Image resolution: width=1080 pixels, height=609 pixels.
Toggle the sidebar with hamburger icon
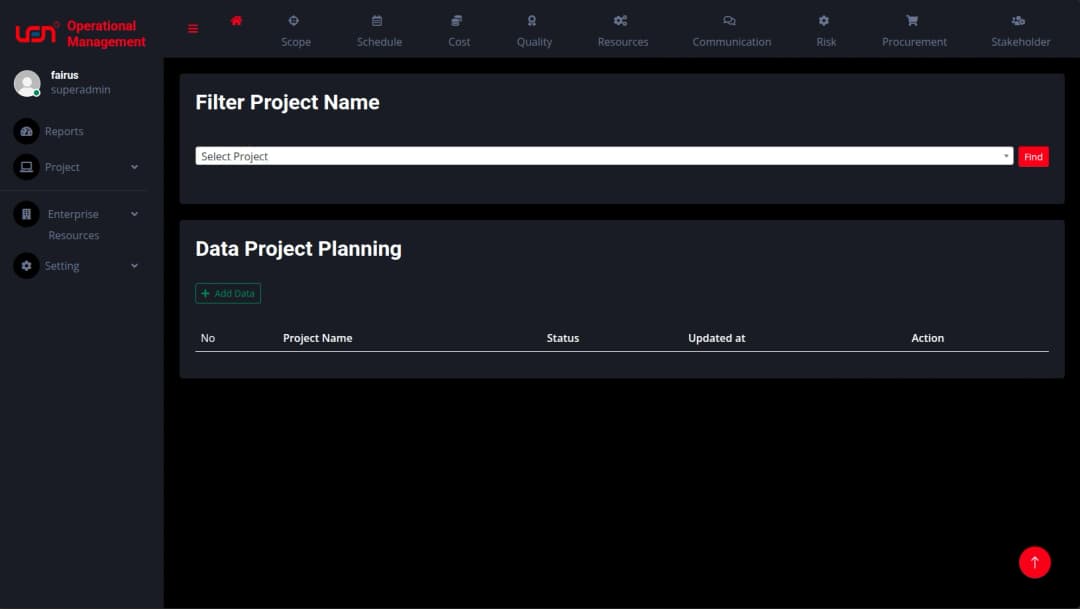[192, 28]
